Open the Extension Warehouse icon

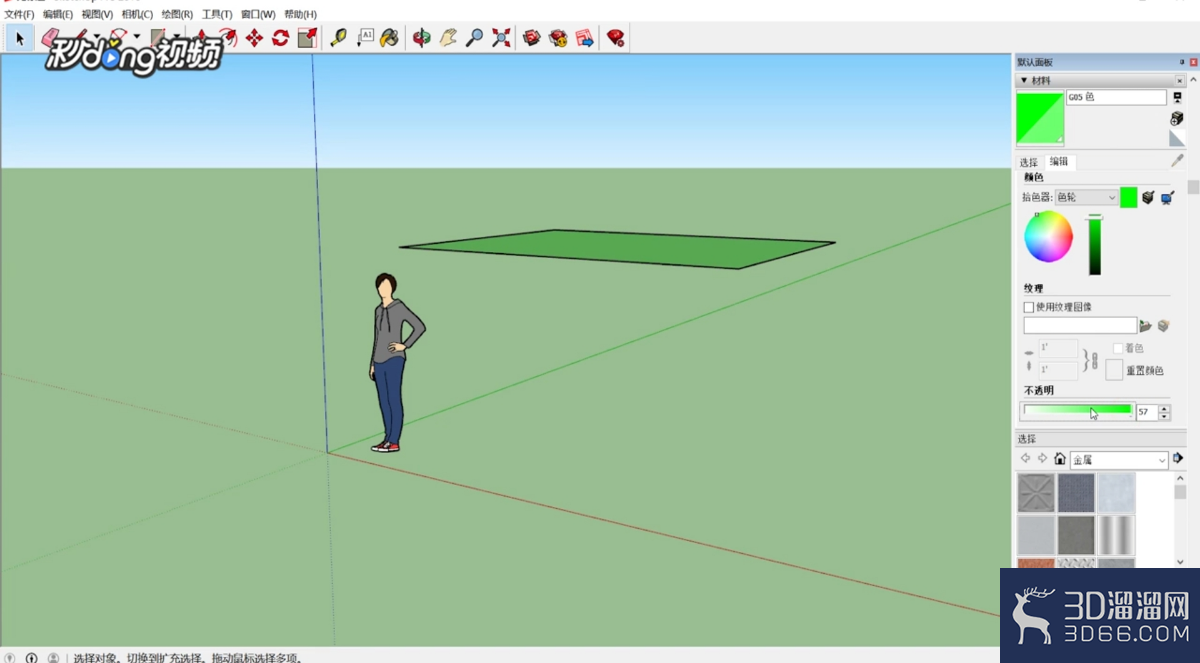pyautogui.click(x=558, y=38)
